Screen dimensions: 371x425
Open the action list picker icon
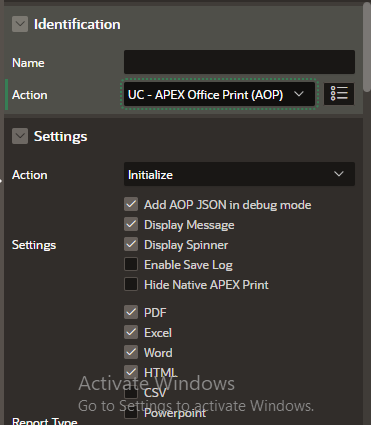339,94
